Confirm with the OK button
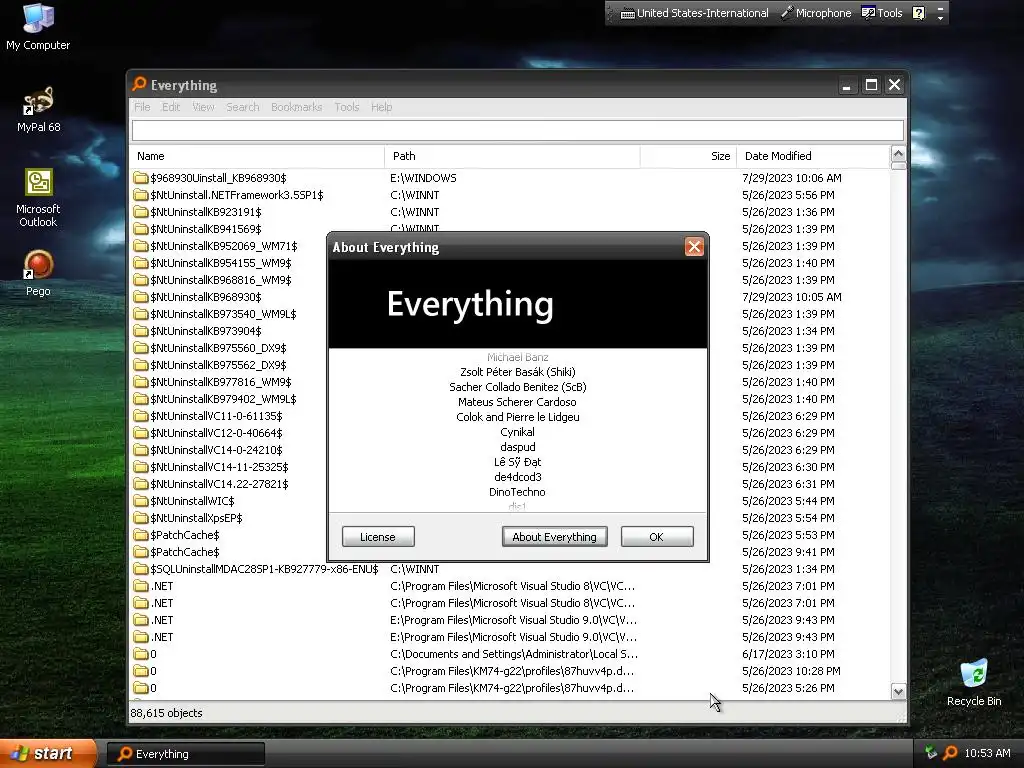Viewport: 1024px width, 768px height. 656,537
